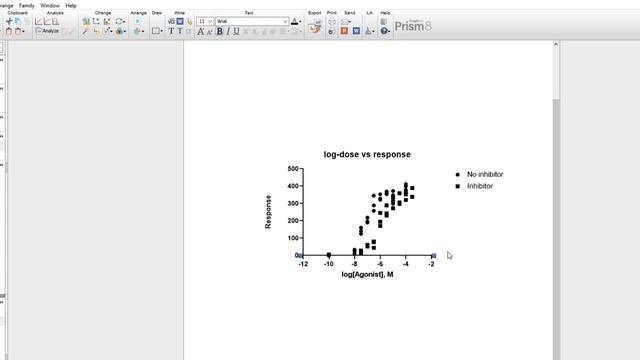Increase font size with large A icon

coord(200,31)
